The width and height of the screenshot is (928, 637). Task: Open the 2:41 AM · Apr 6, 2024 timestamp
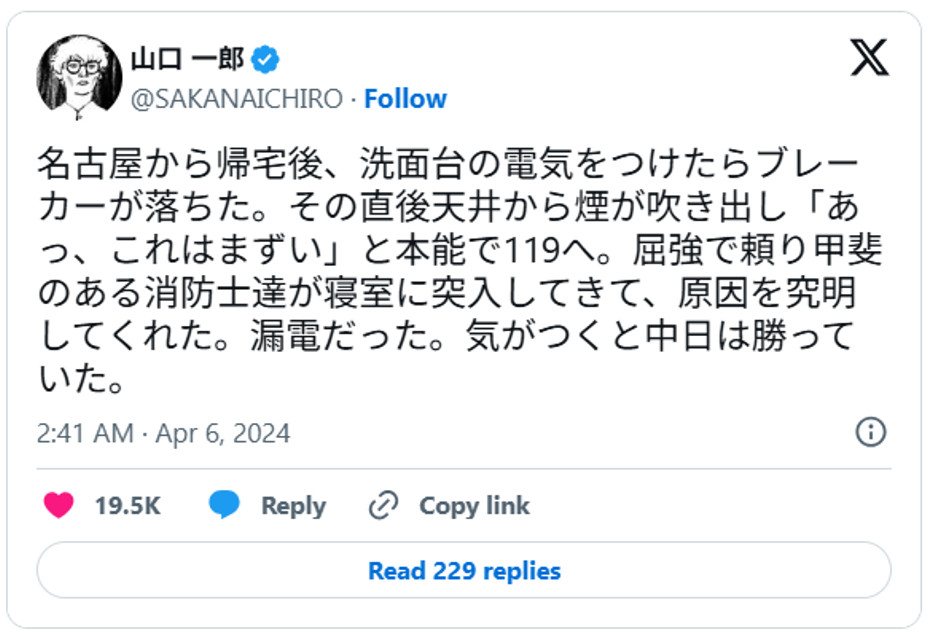tap(163, 433)
